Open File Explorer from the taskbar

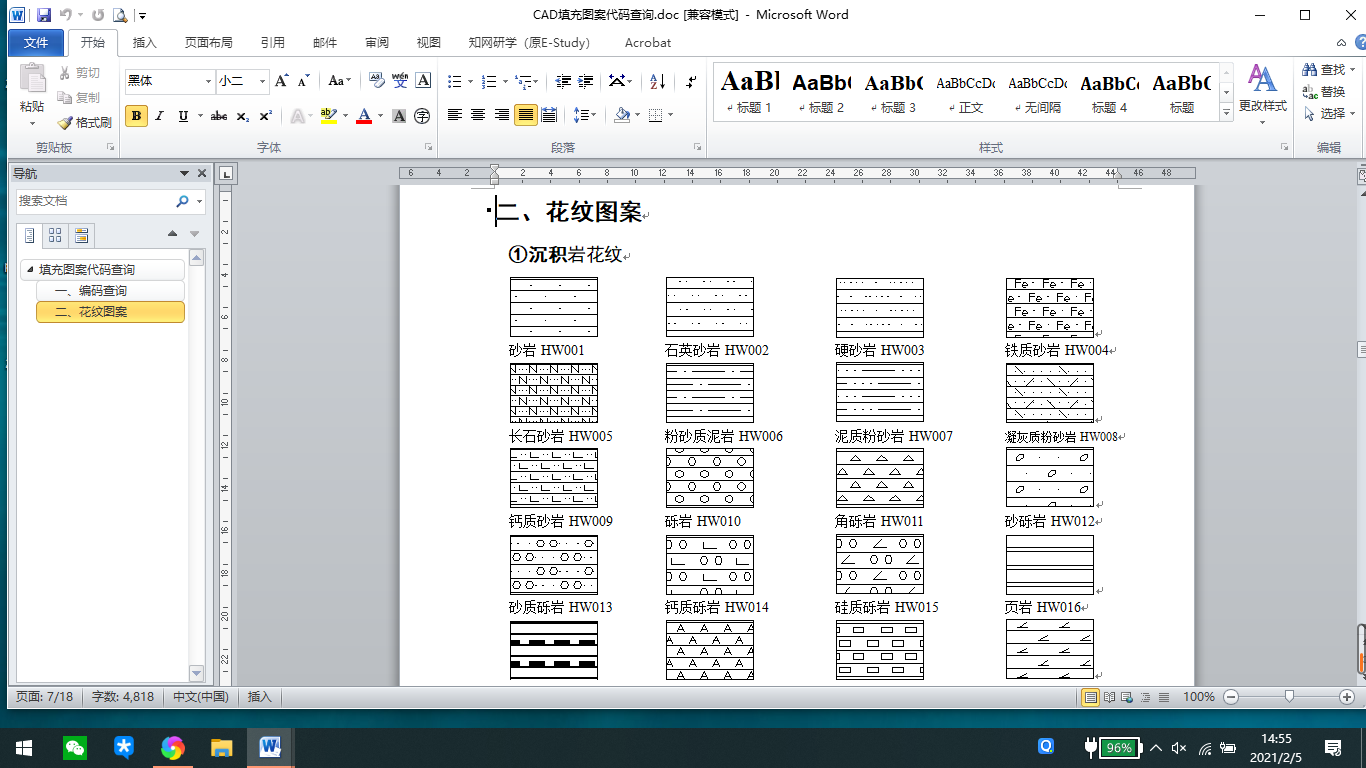coord(222,747)
